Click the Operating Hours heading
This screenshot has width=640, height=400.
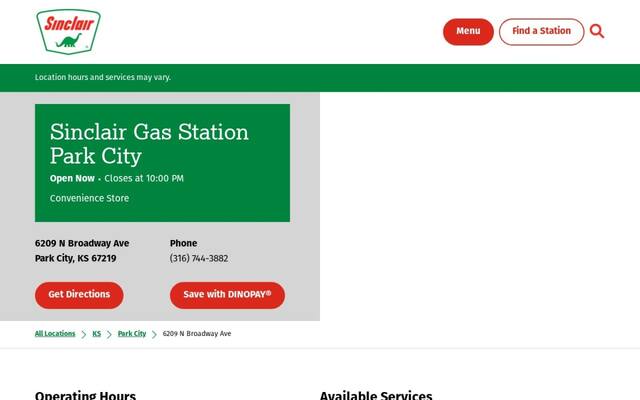pos(85,395)
